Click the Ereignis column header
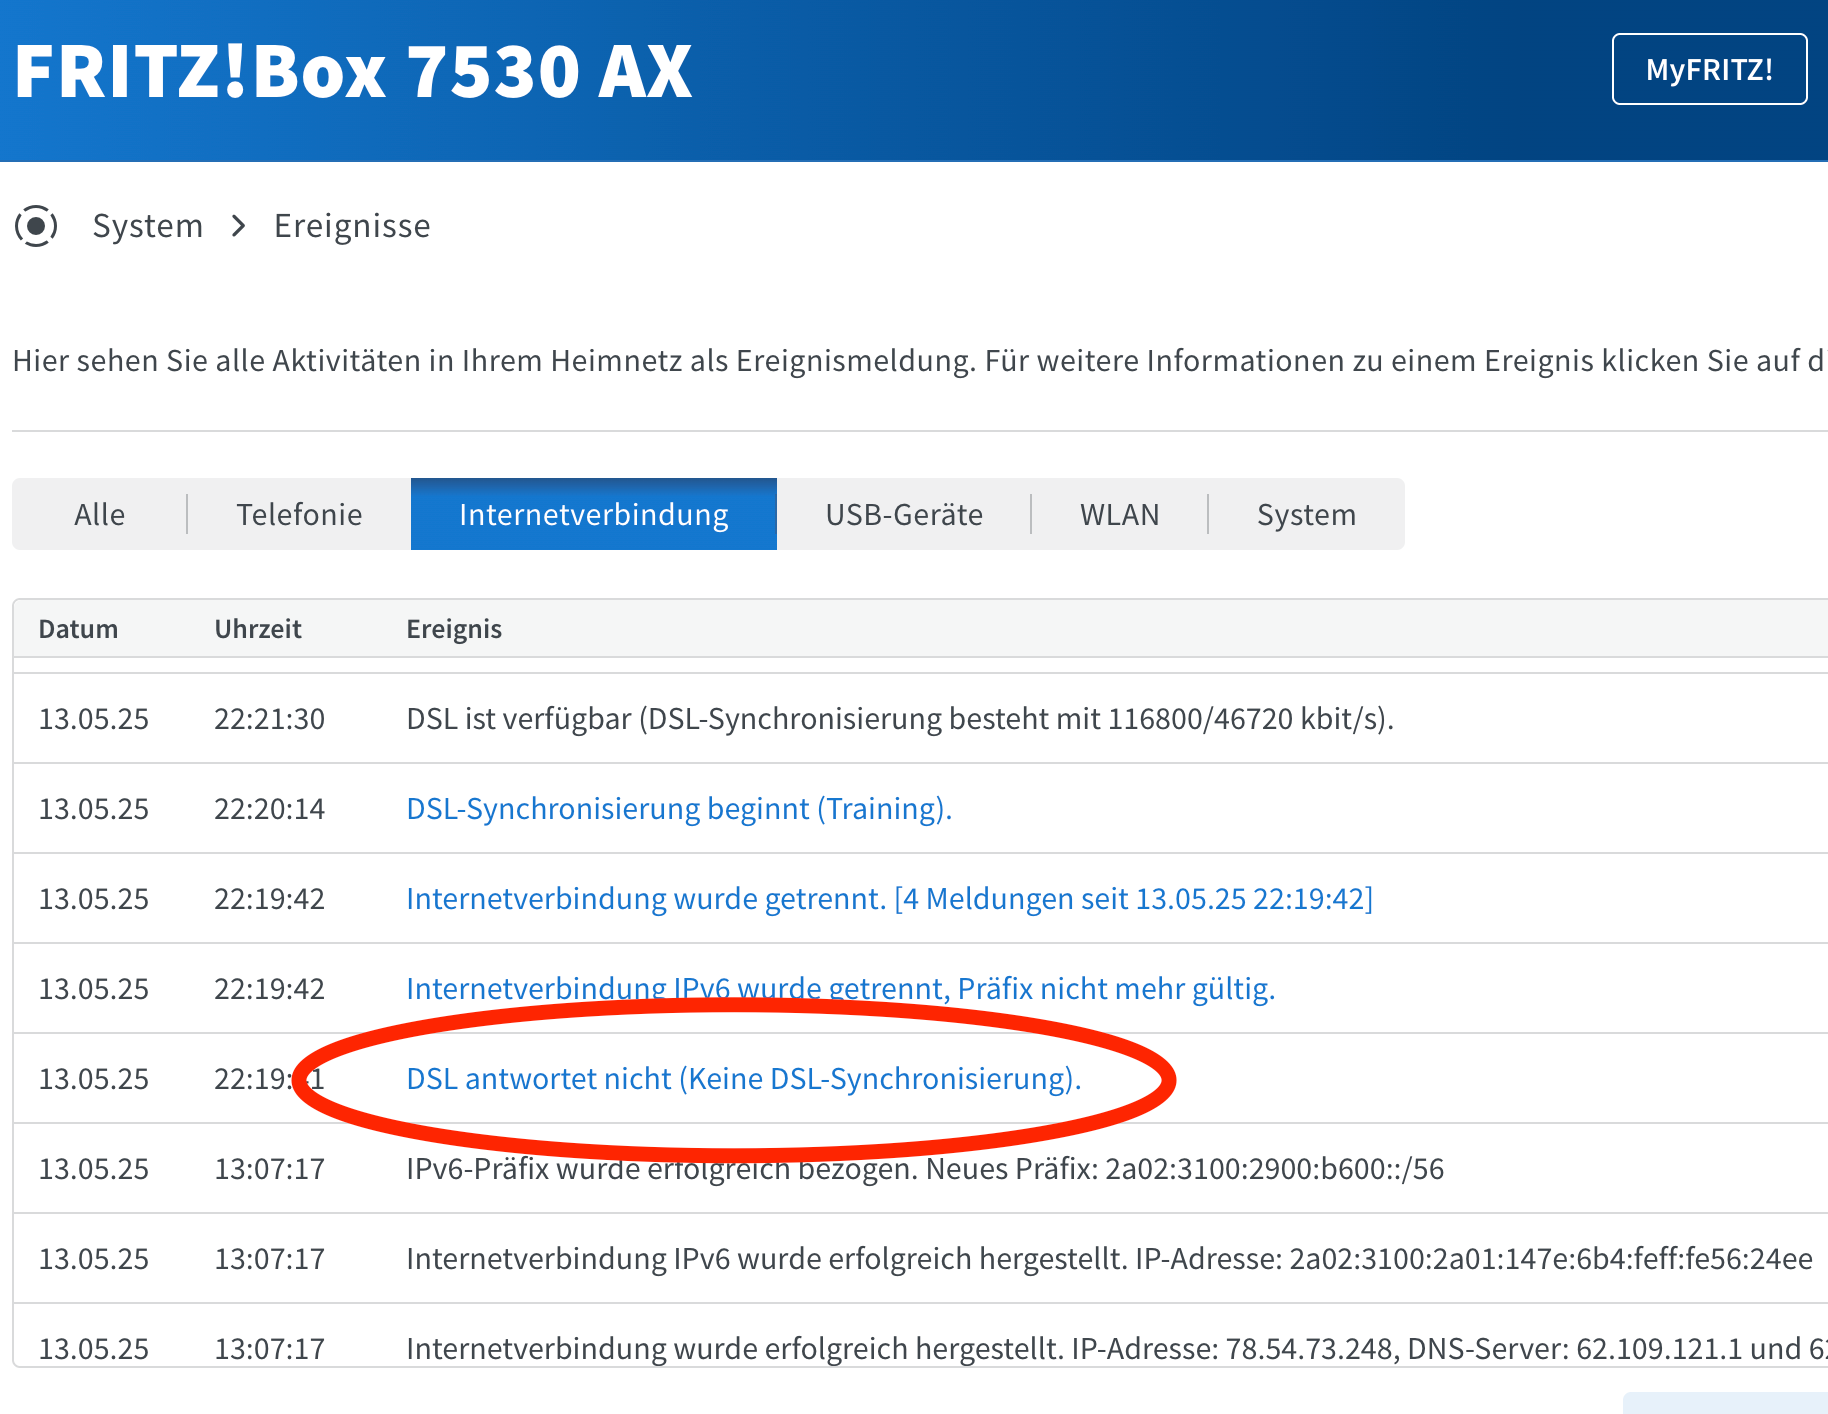Image resolution: width=1828 pixels, height=1414 pixels. [454, 629]
